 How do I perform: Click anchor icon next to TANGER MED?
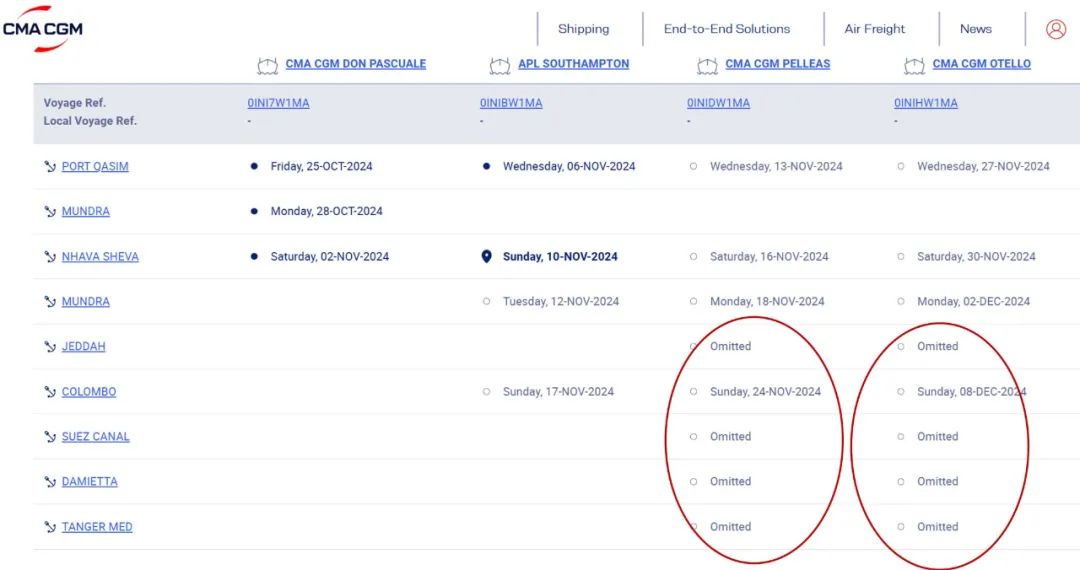(50, 527)
